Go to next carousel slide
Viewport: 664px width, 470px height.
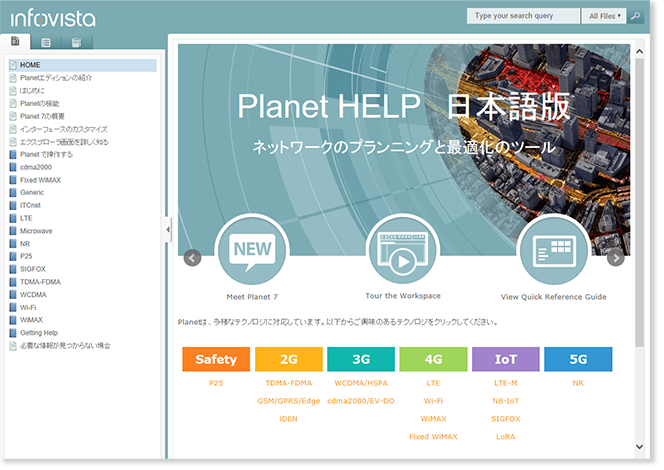(x=616, y=258)
